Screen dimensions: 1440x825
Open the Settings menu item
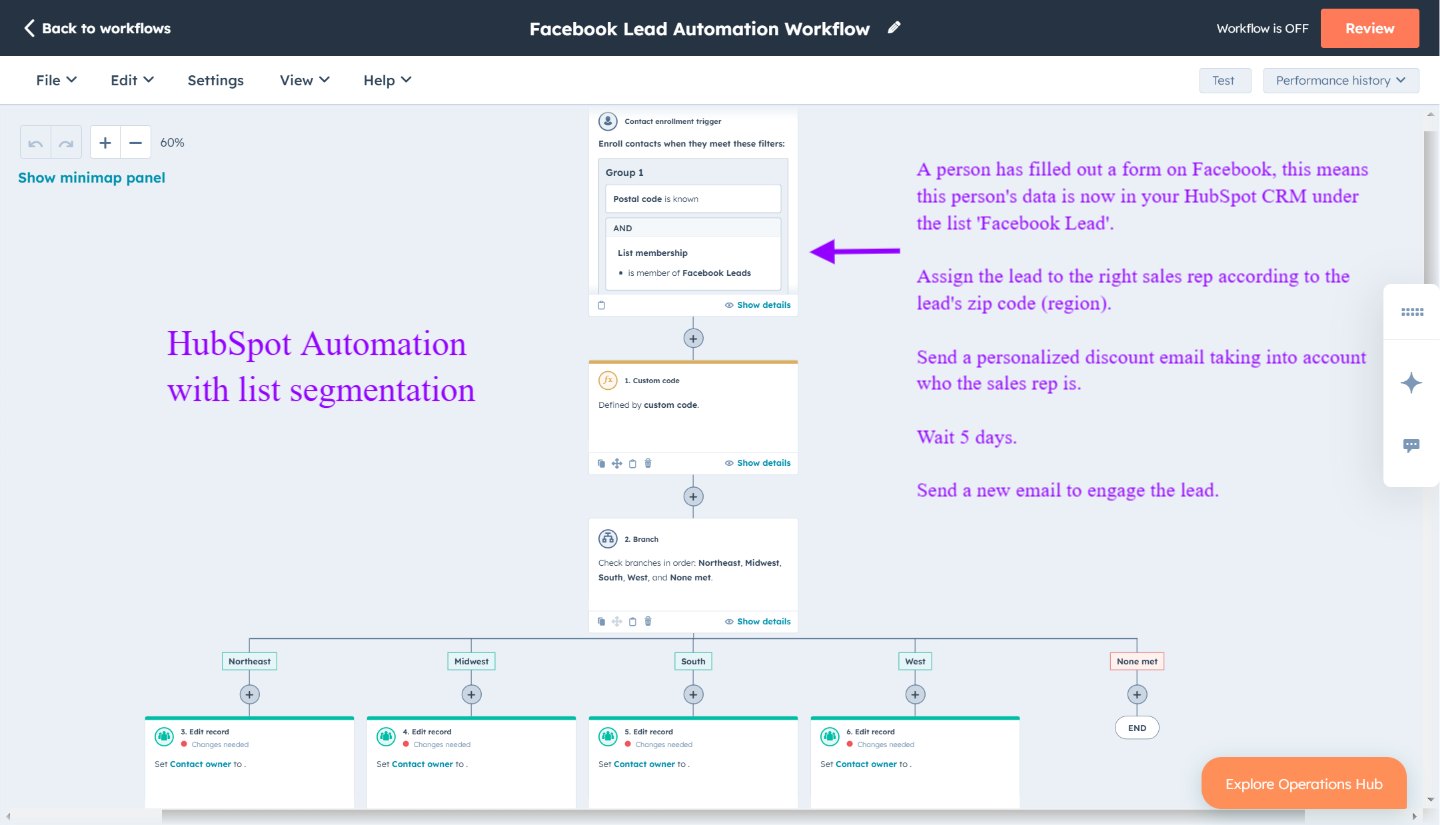pos(215,80)
